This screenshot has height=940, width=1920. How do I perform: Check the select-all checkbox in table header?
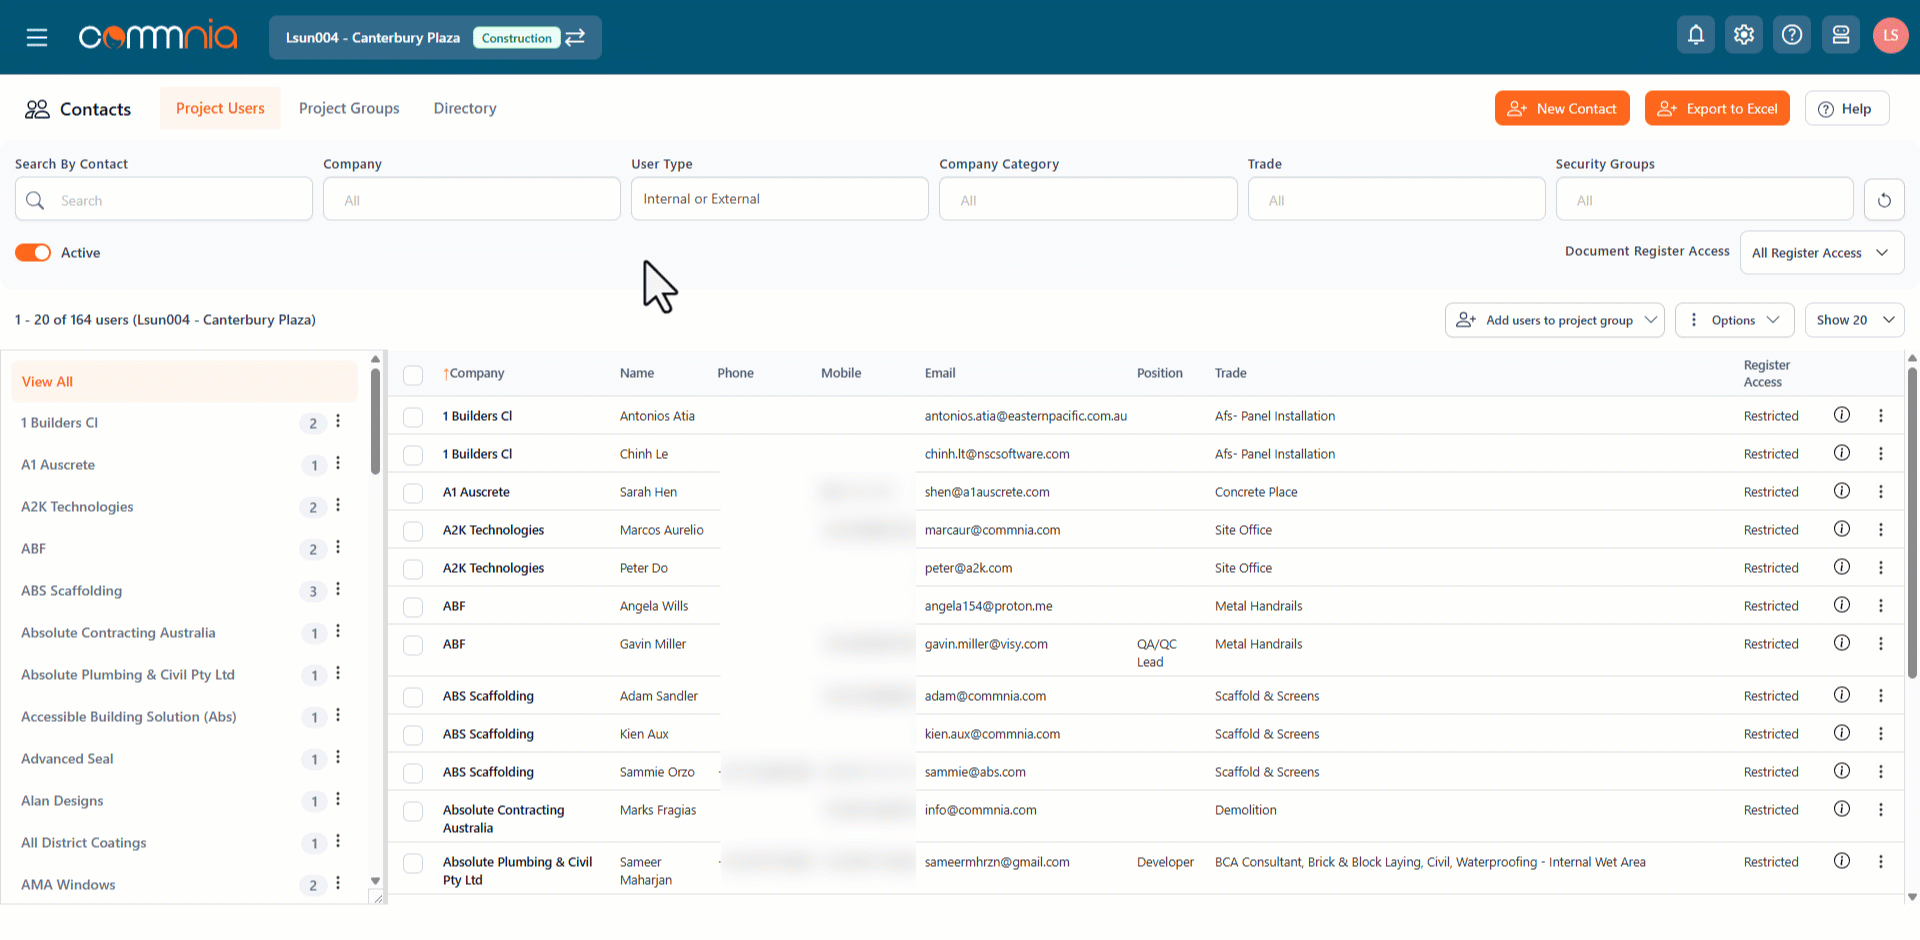click(413, 375)
